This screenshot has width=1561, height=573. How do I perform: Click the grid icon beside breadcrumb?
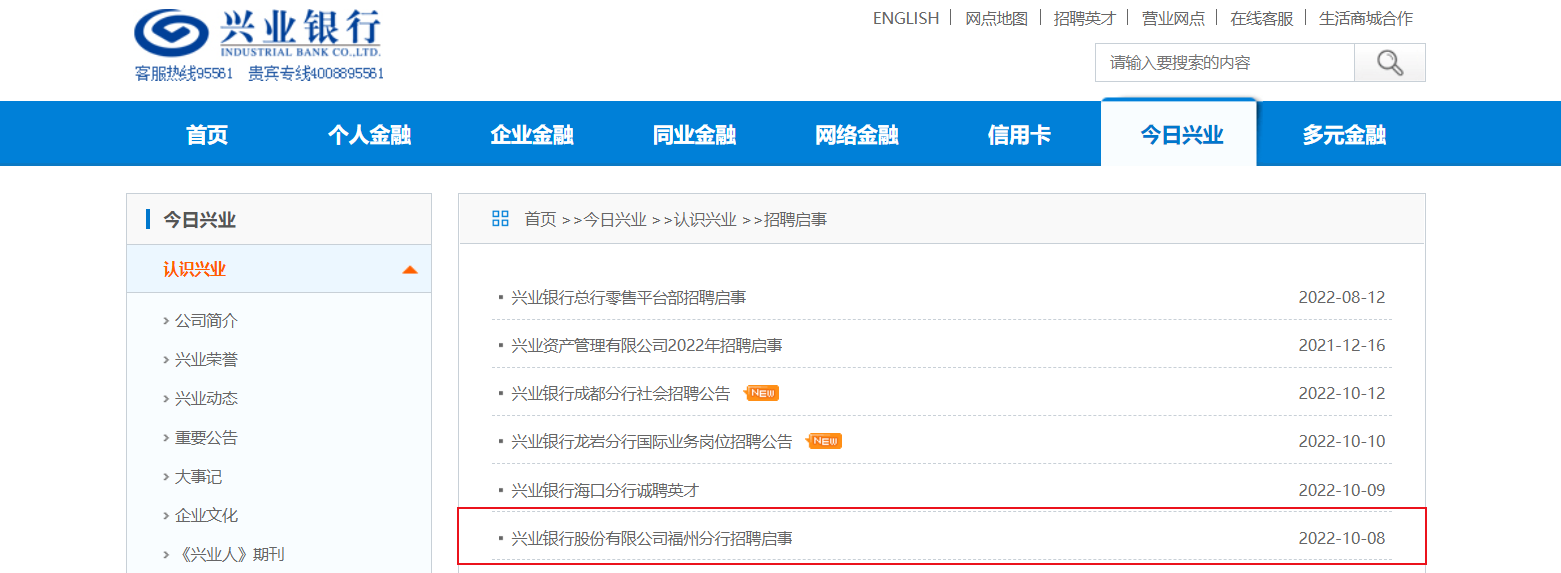[x=500, y=219]
